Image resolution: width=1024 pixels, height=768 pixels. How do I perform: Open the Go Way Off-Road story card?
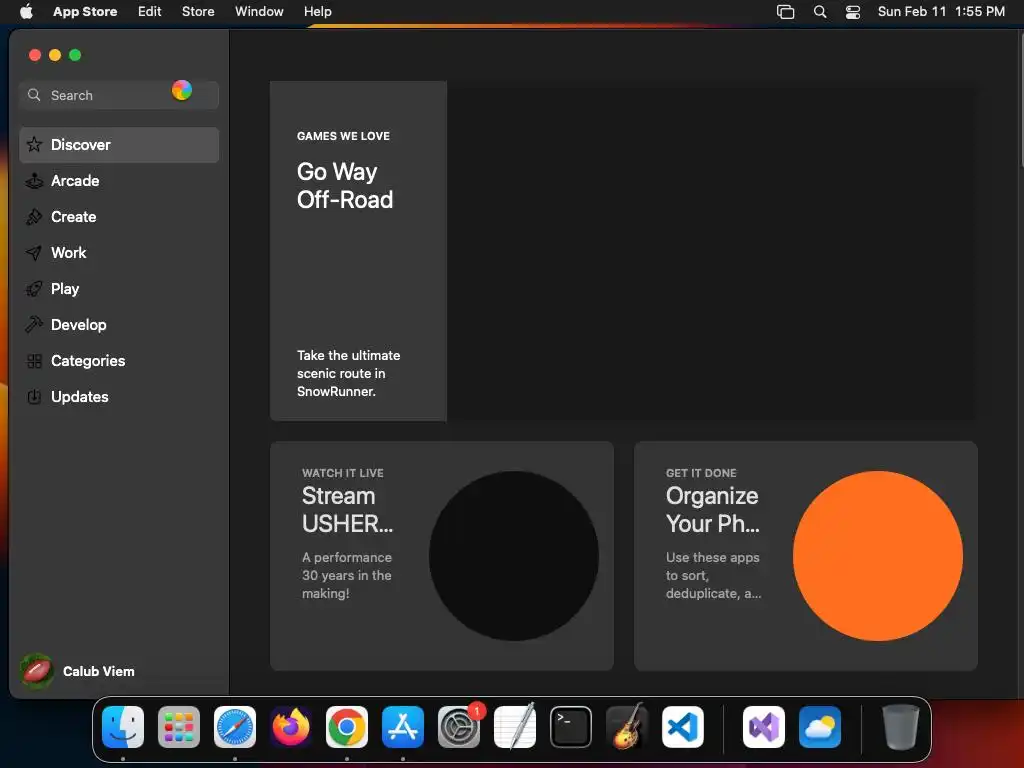pyautogui.click(x=624, y=251)
